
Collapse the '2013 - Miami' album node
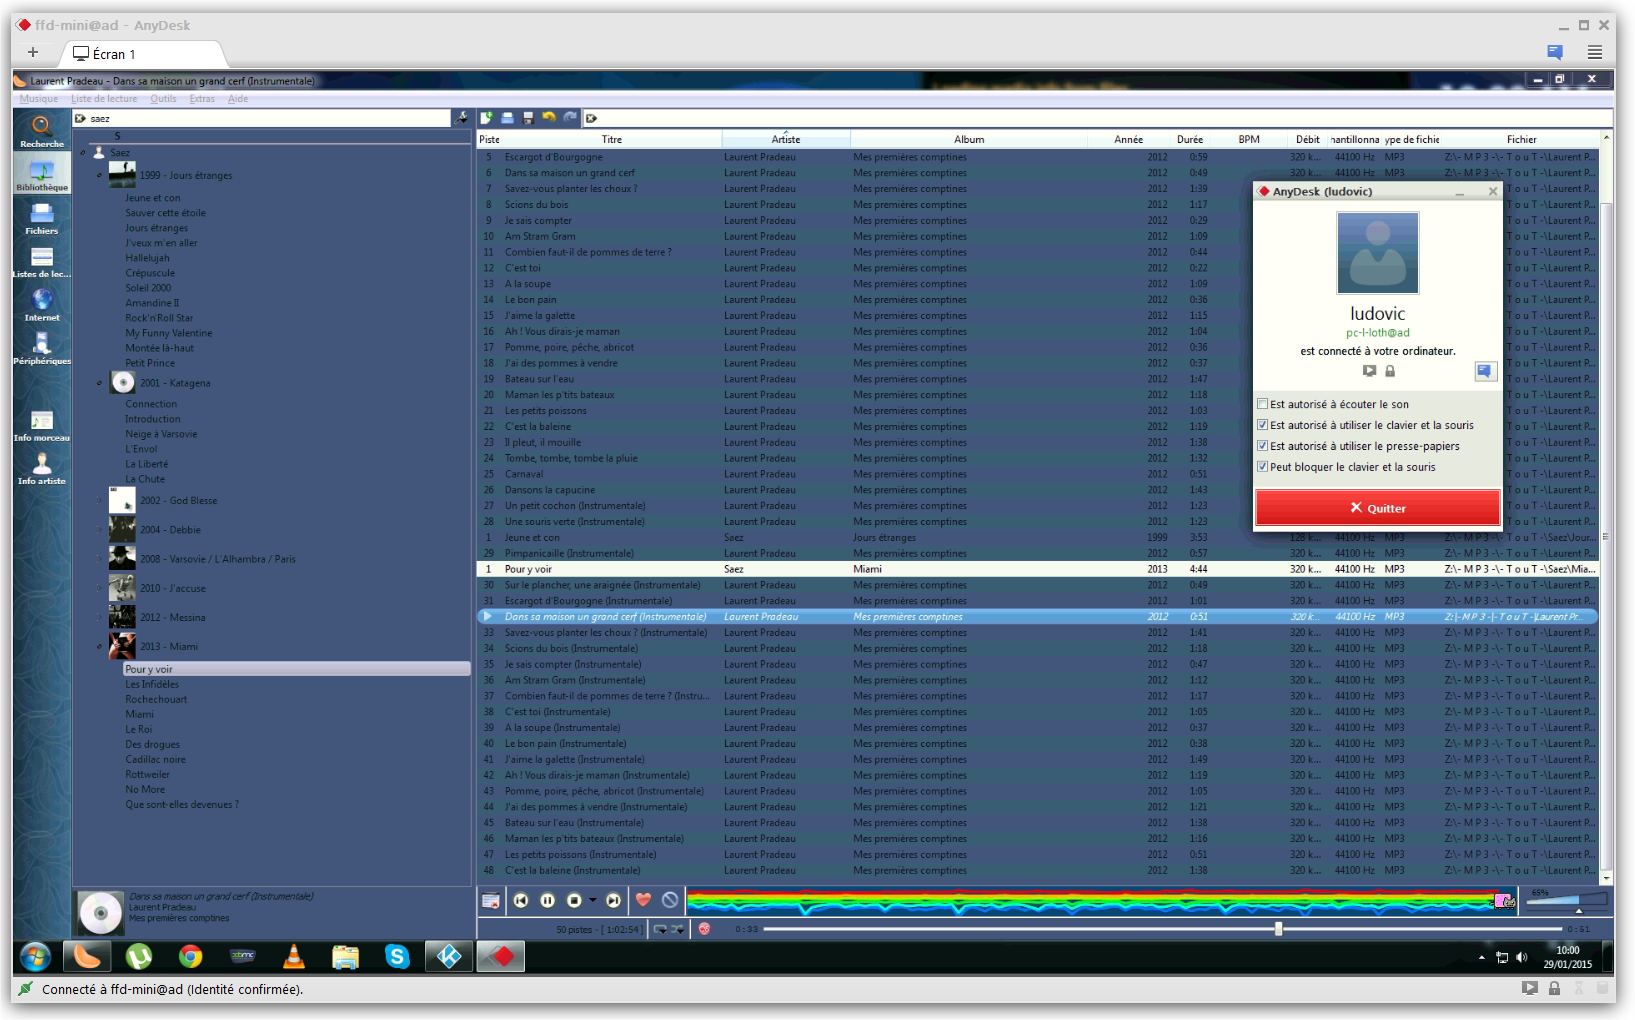(97, 647)
